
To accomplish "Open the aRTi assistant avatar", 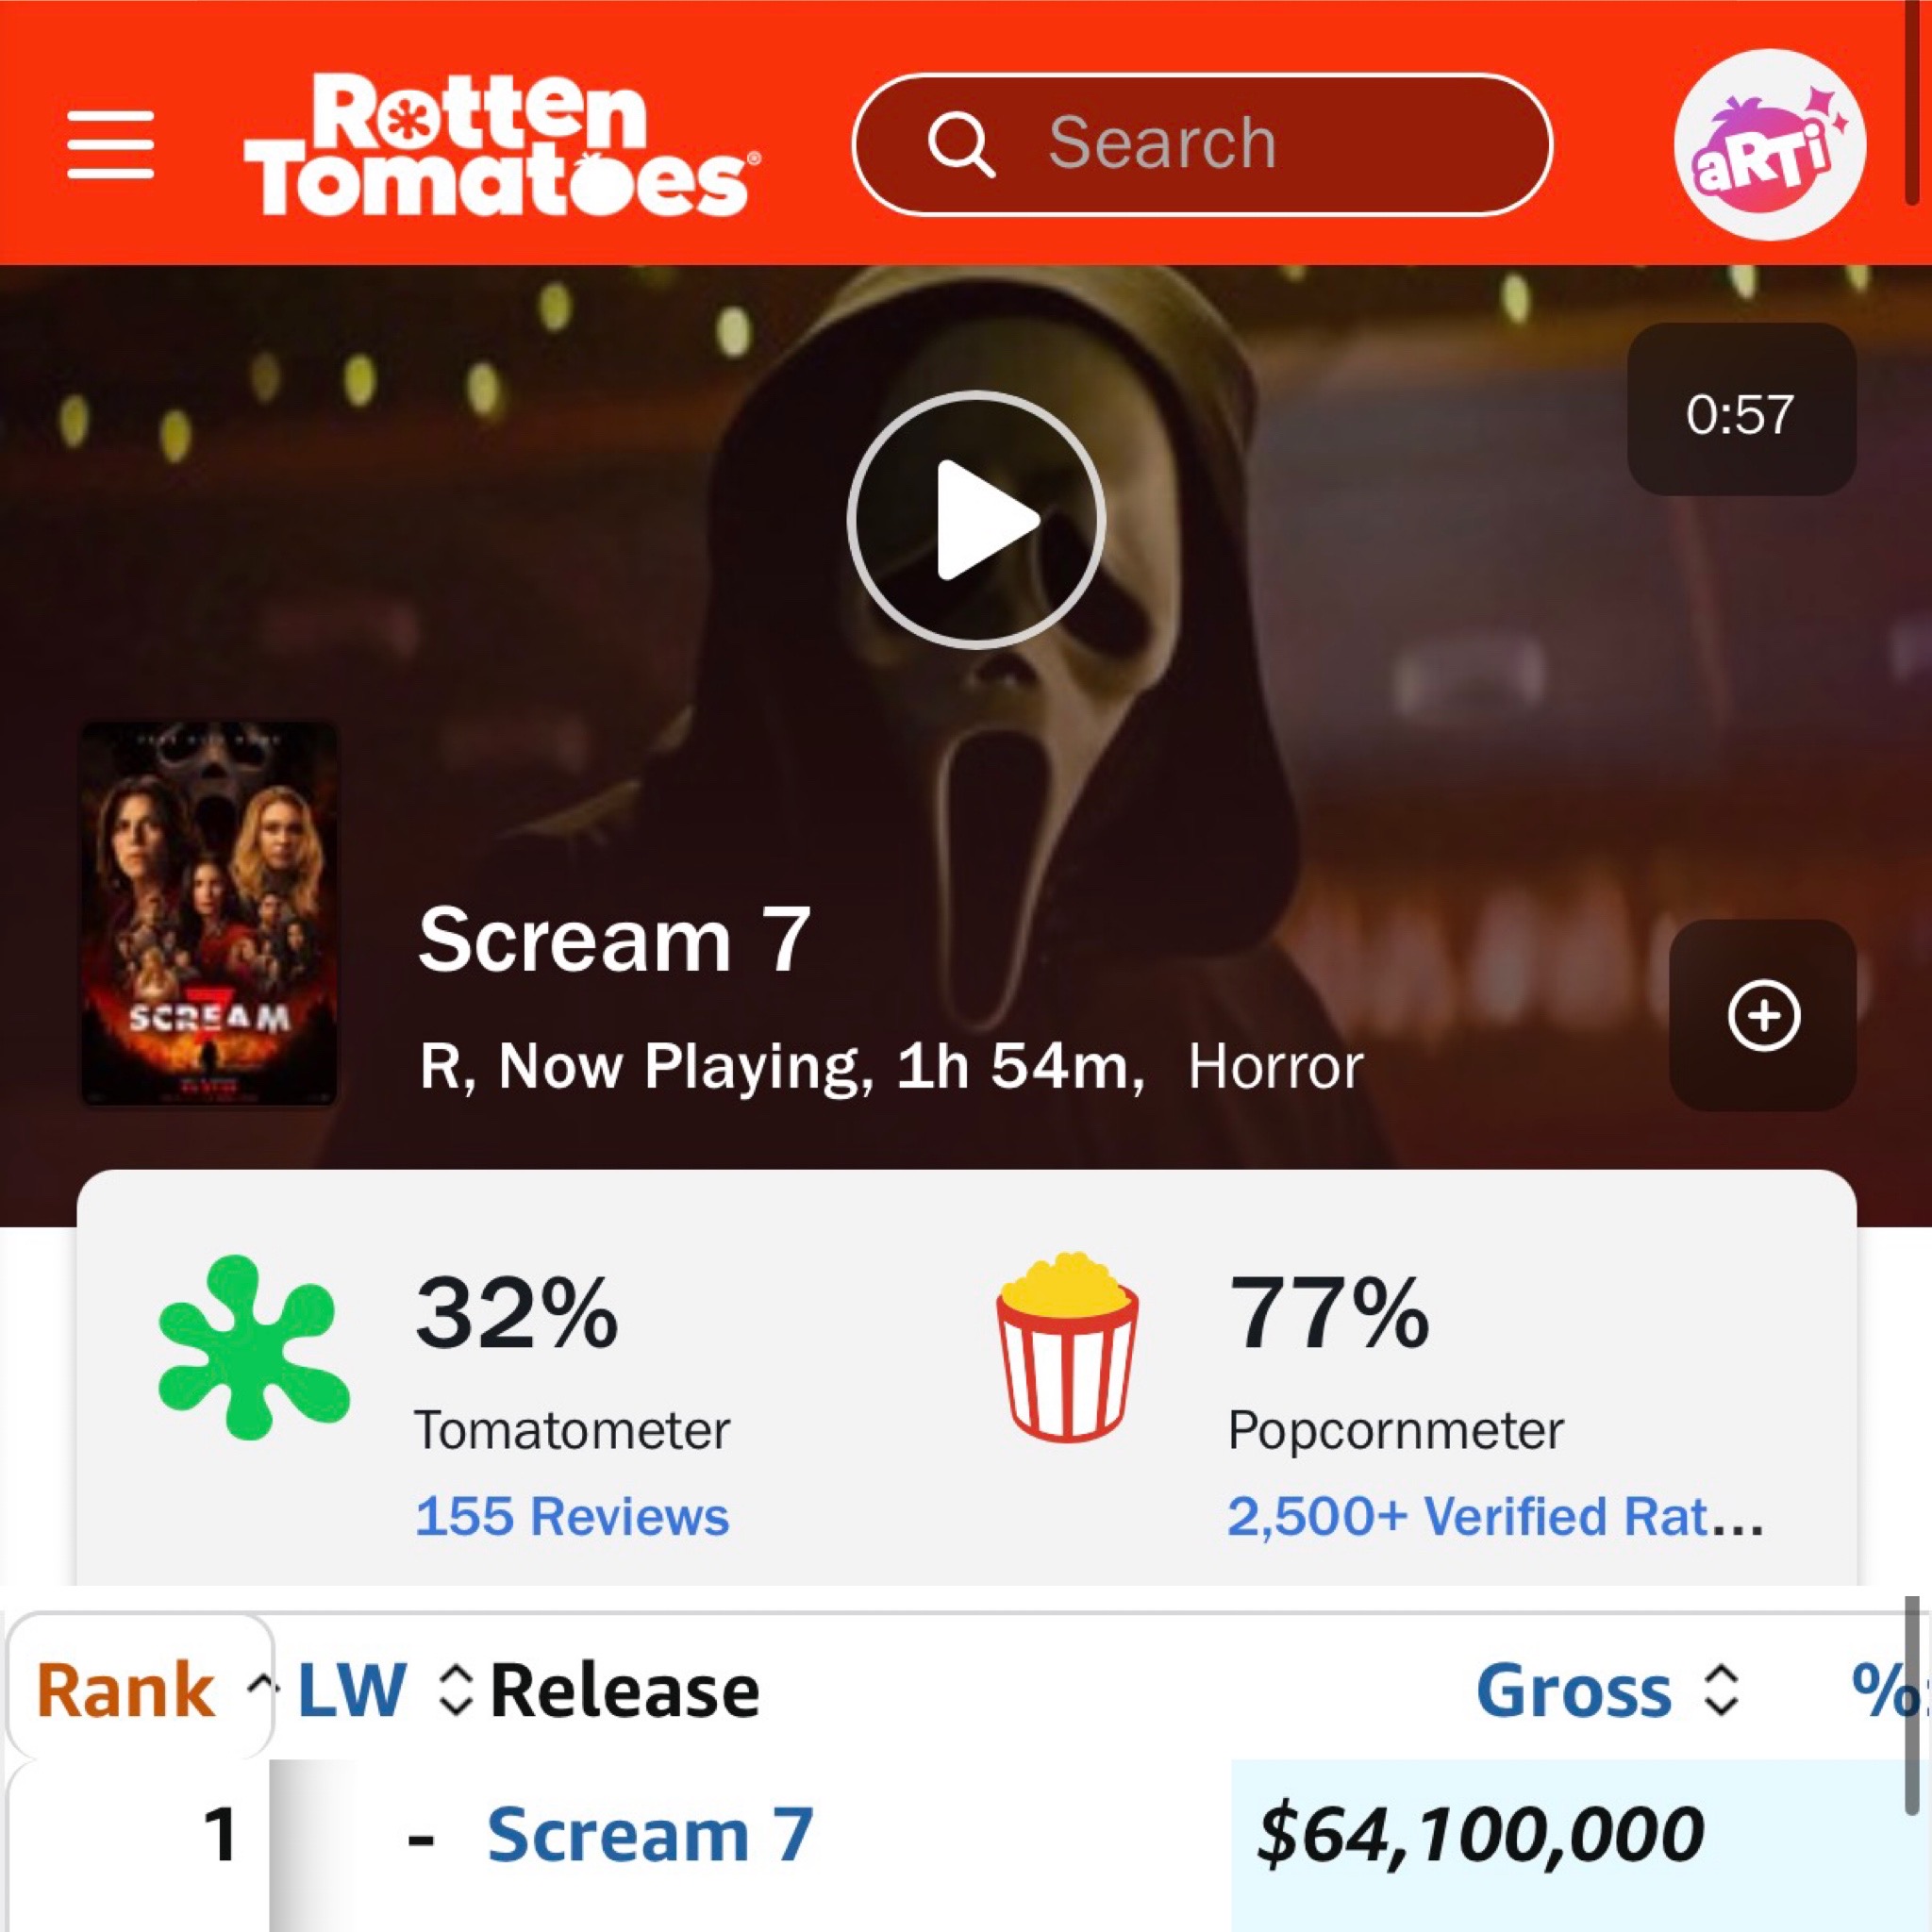I will 1770,145.
